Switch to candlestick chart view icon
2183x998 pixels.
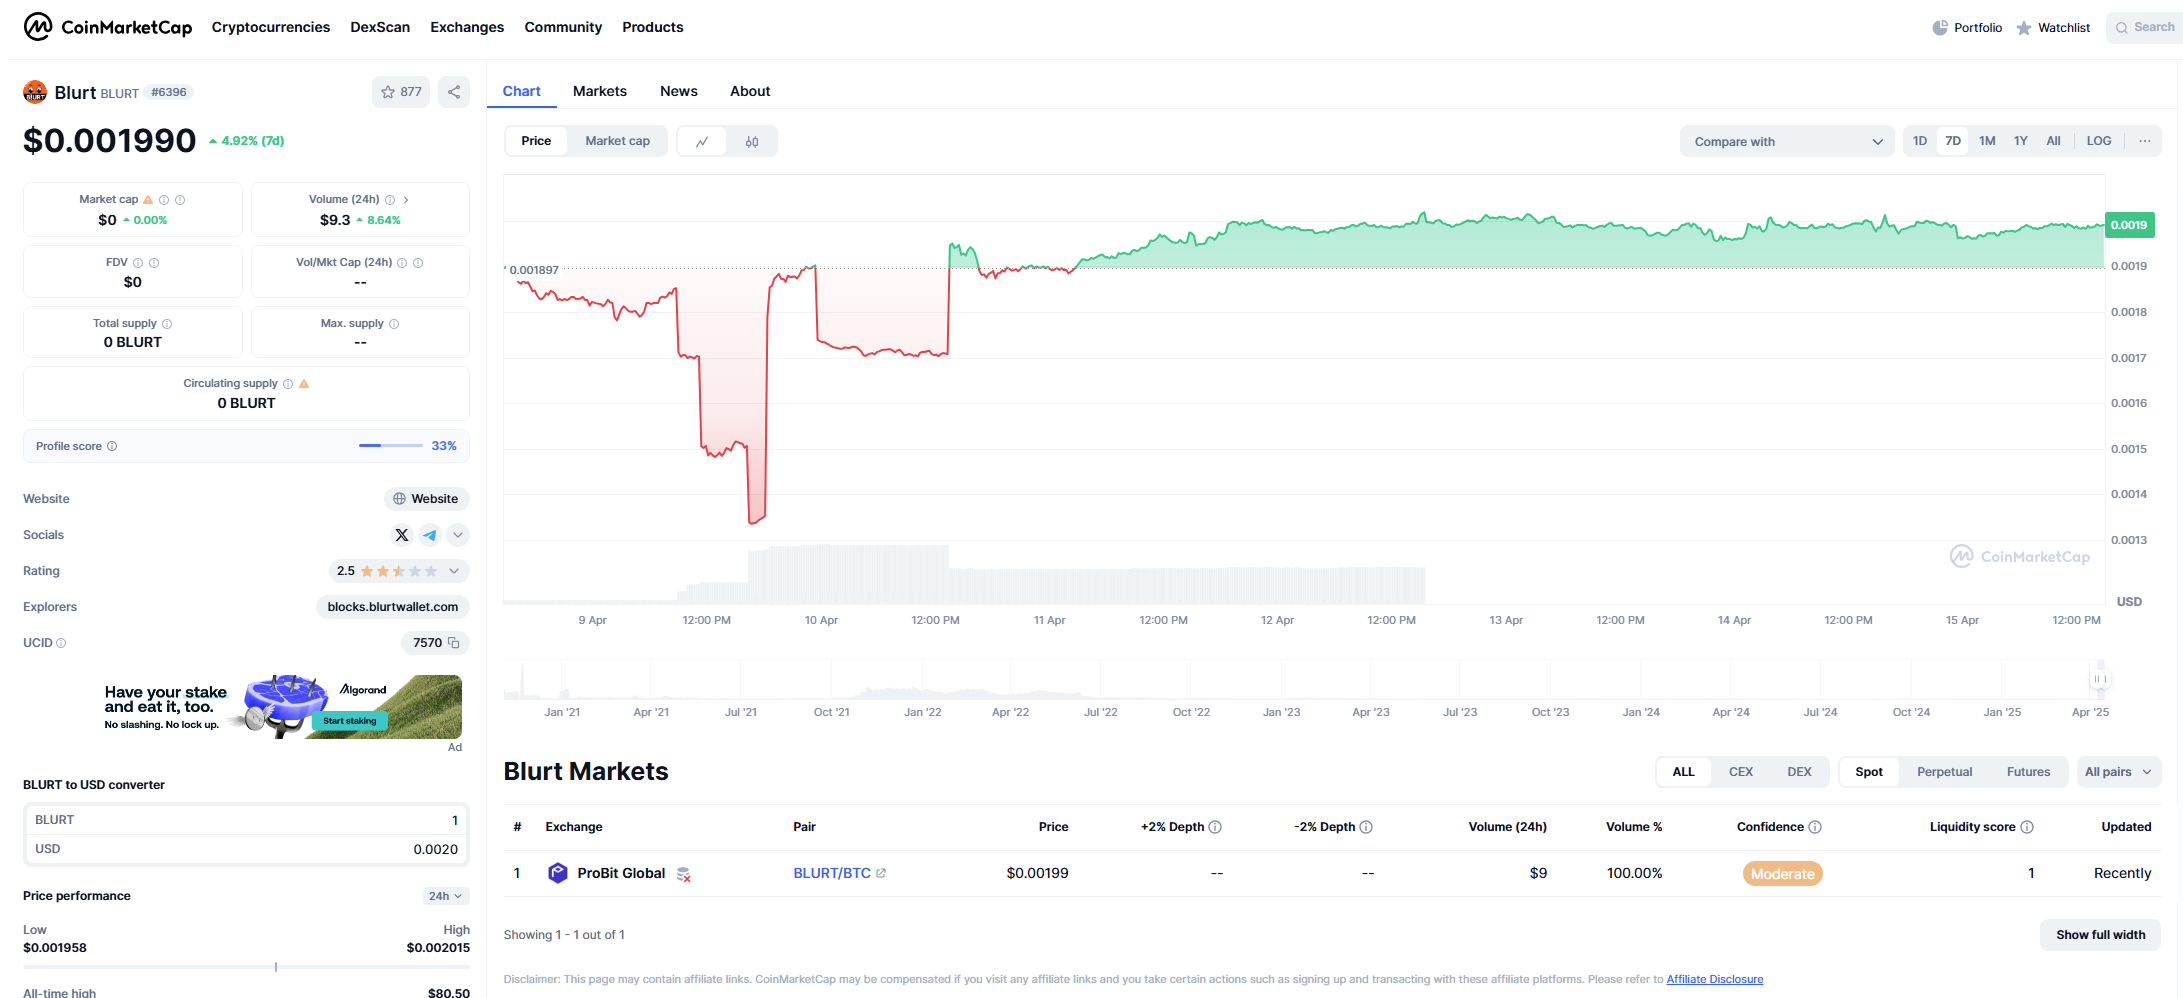coord(752,141)
